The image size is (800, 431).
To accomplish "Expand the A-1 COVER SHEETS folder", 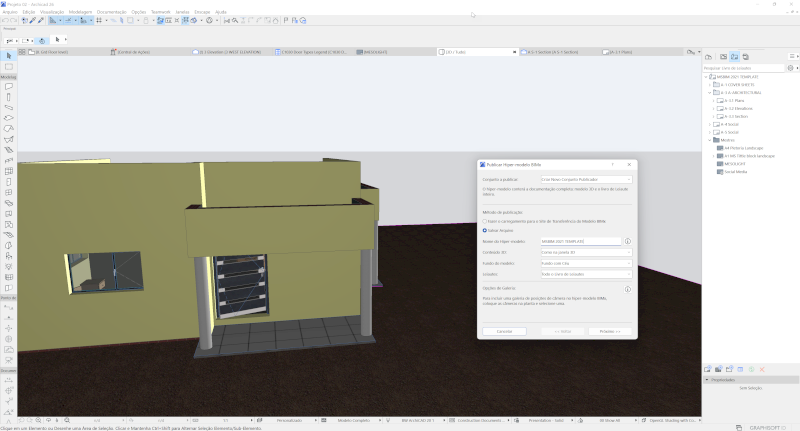I will 711,84.
